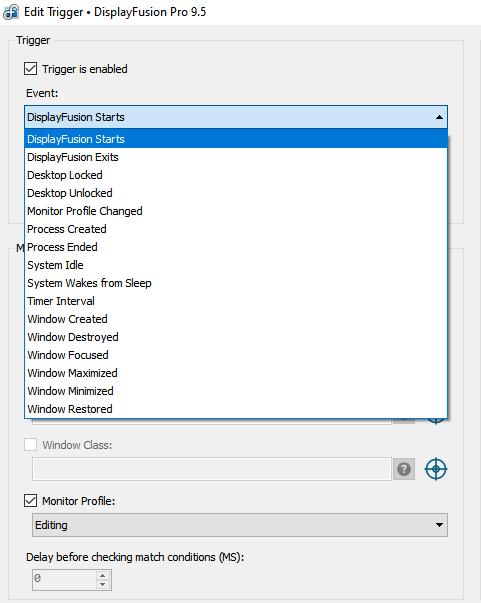Pick Process Ended from the list

236,247
